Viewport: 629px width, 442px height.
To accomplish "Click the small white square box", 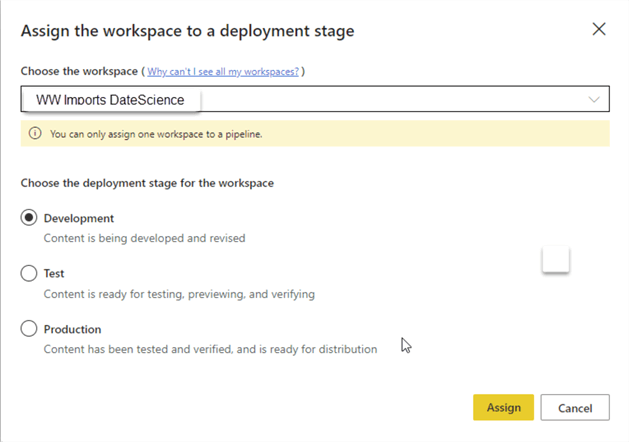I will [556, 260].
